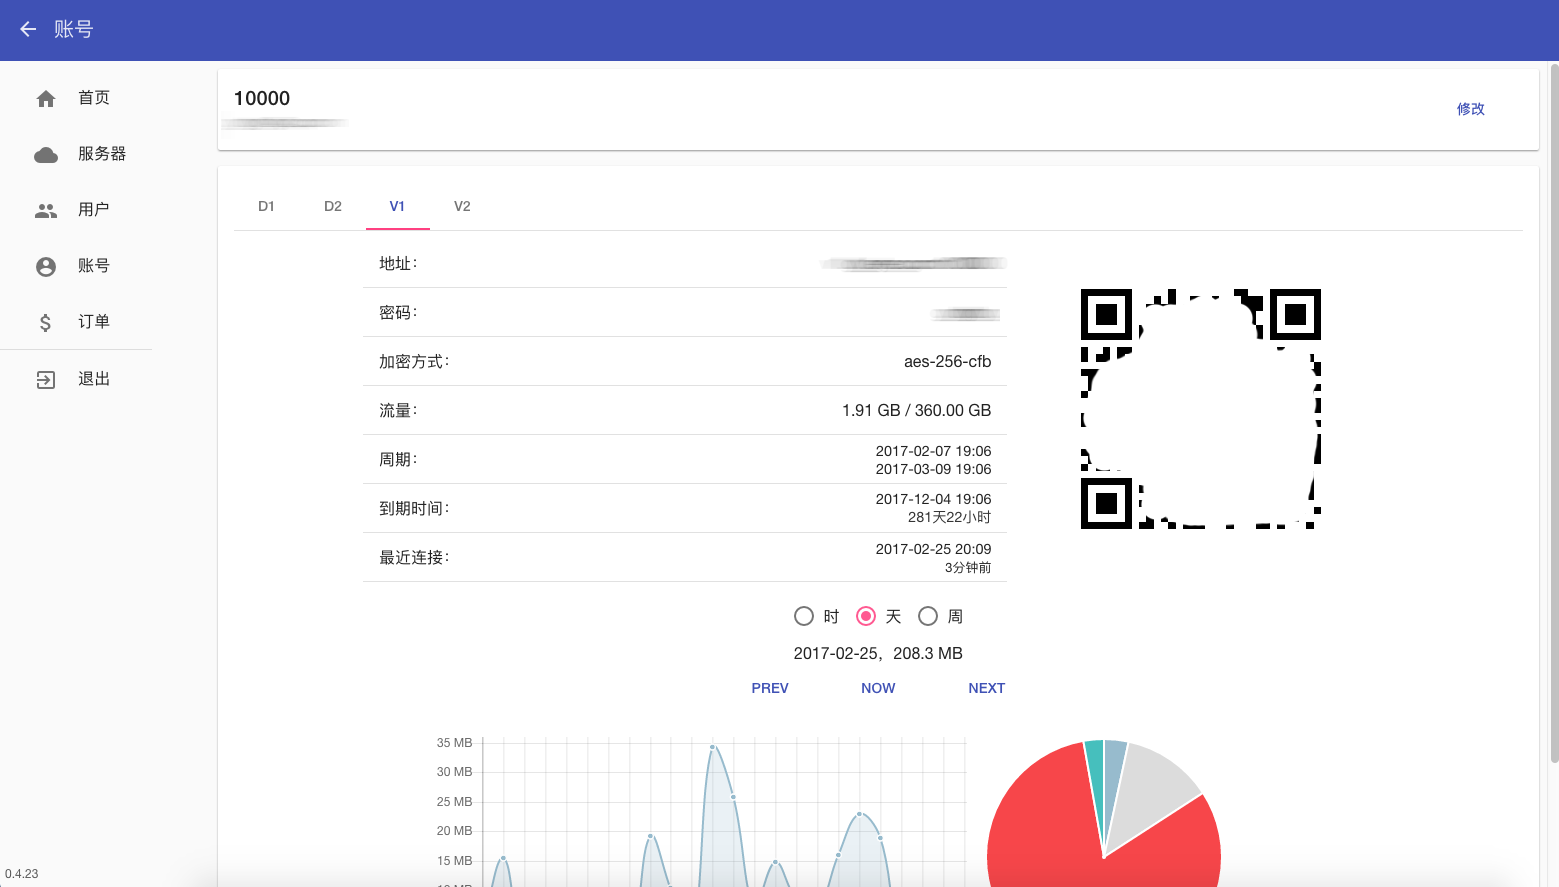Open the home page icon in sidebar
Viewport: 1559px width, 887px height.
tap(46, 98)
